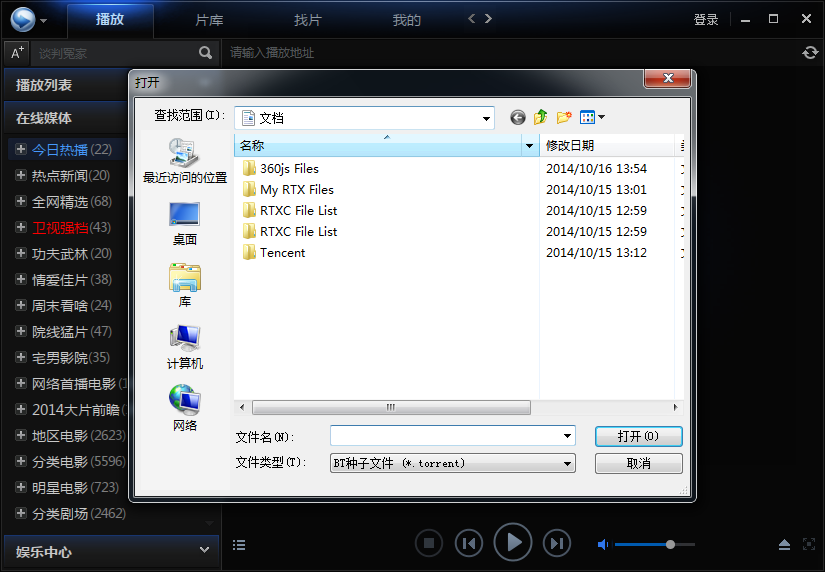
Task: Open the 文件类型 file type dropdown
Action: pos(568,464)
